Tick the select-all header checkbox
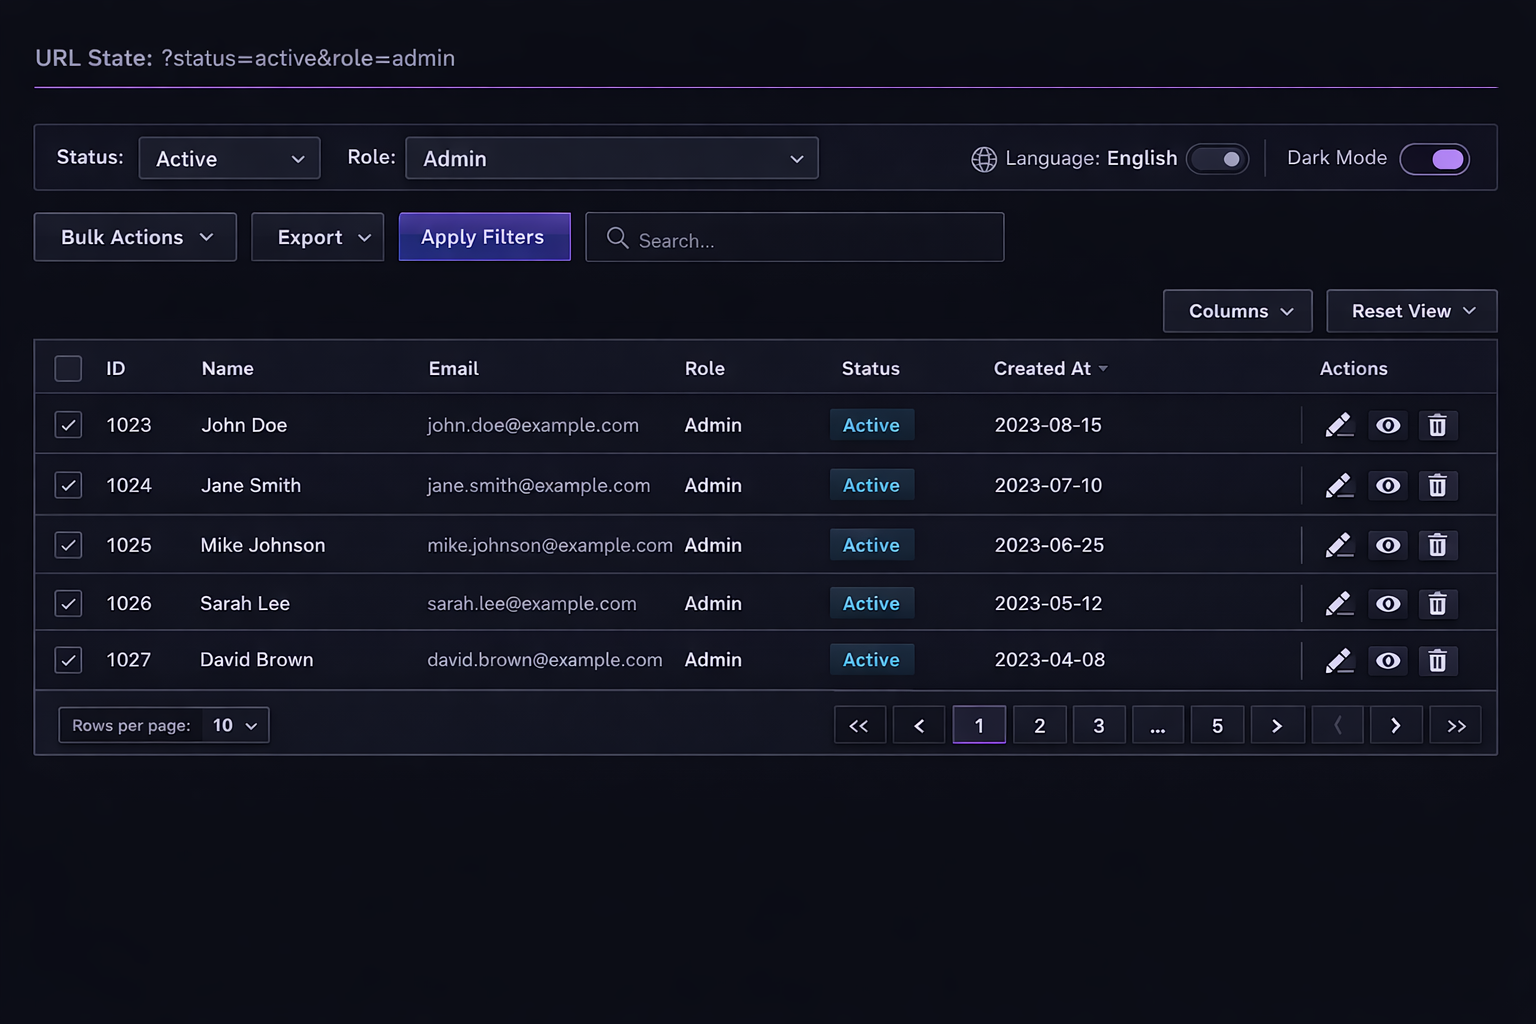Image resolution: width=1536 pixels, height=1024 pixels. [x=68, y=369]
